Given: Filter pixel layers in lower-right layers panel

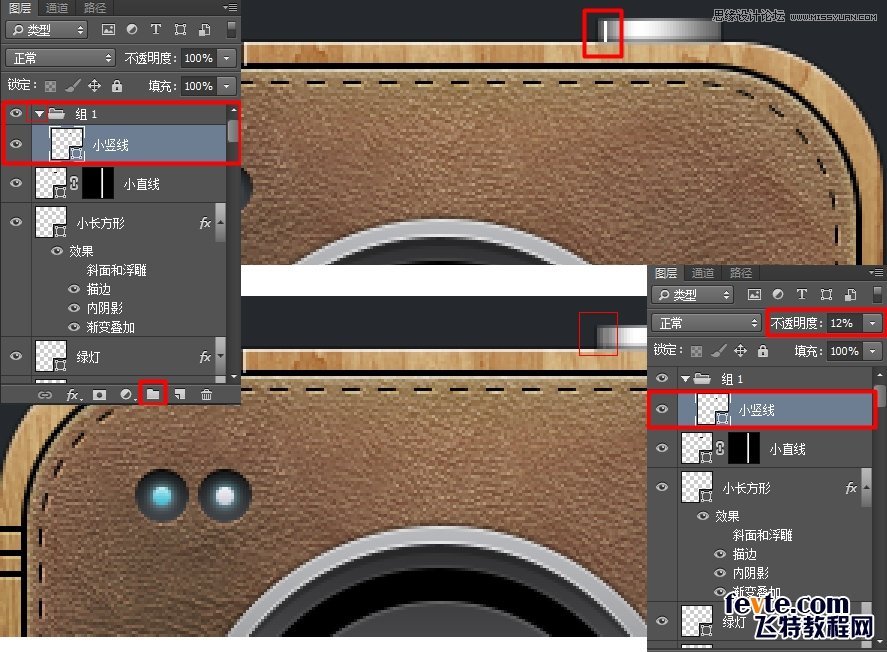Looking at the screenshot, I should (x=754, y=294).
